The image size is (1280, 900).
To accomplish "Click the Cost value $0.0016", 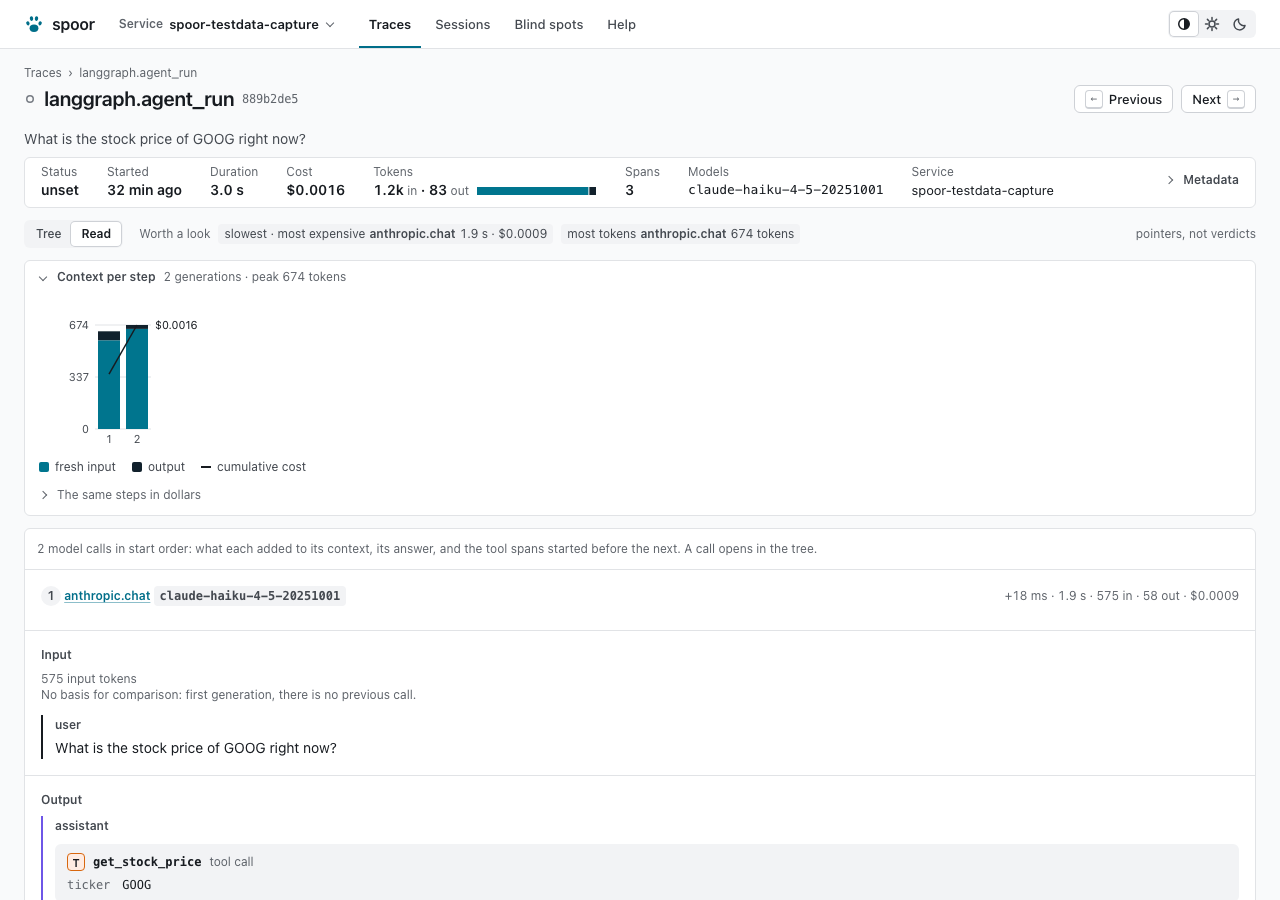I will [x=315, y=190].
